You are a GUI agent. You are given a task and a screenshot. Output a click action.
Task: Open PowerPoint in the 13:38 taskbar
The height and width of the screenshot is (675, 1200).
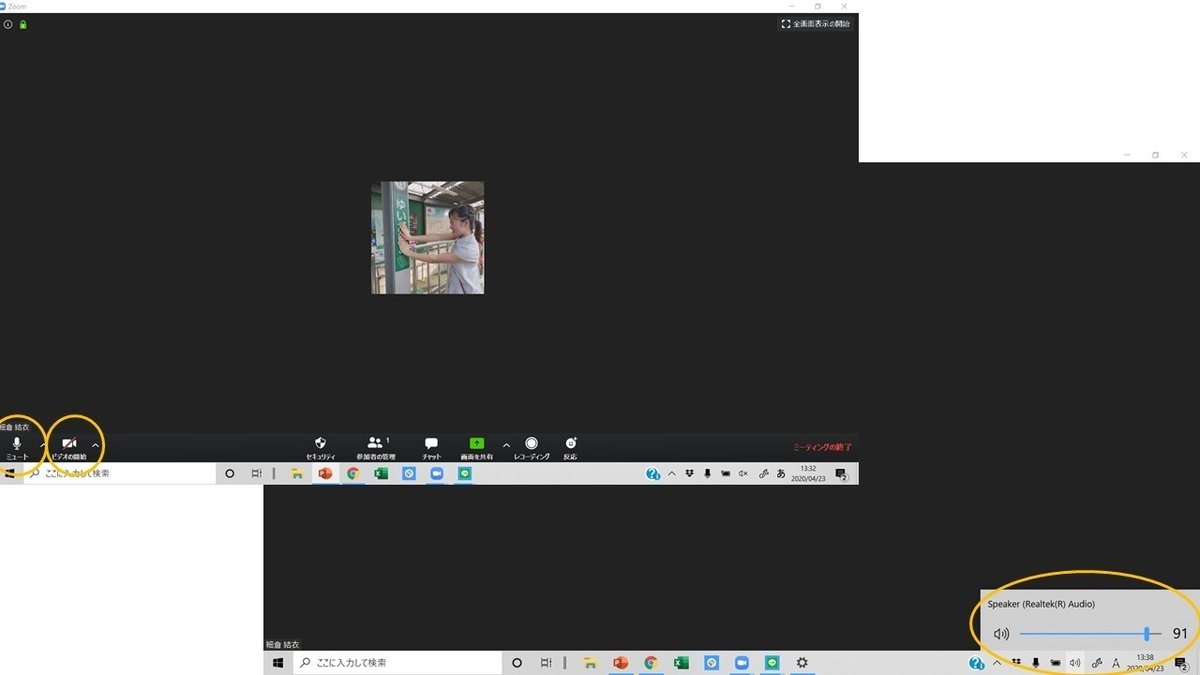(x=620, y=662)
